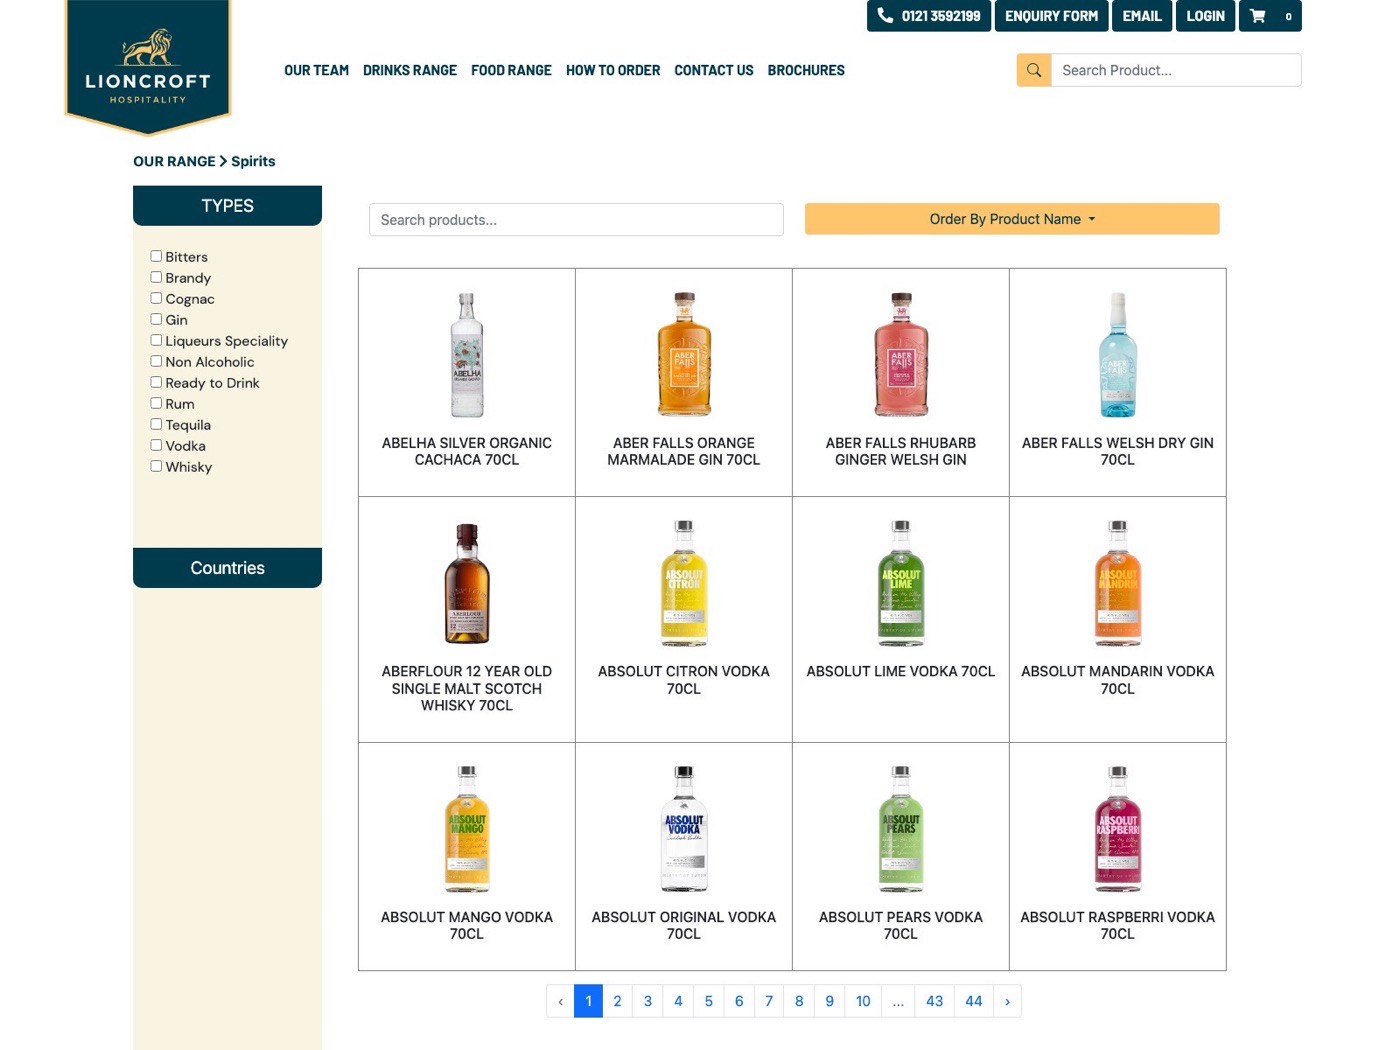This screenshot has width=1400, height=1050.
Task: Tick the Vodka checkbox
Action: tap(156, 445)
